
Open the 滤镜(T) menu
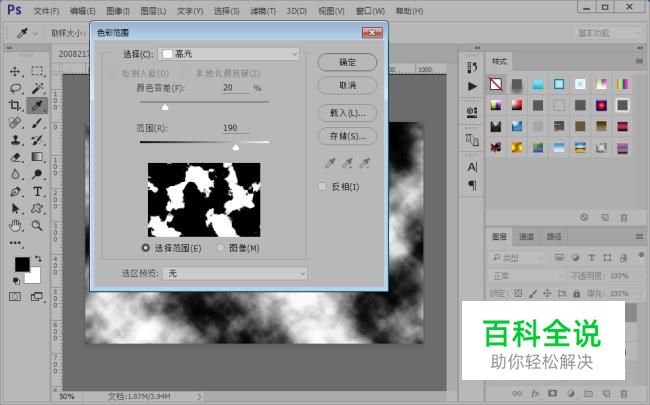coord(263,11)
